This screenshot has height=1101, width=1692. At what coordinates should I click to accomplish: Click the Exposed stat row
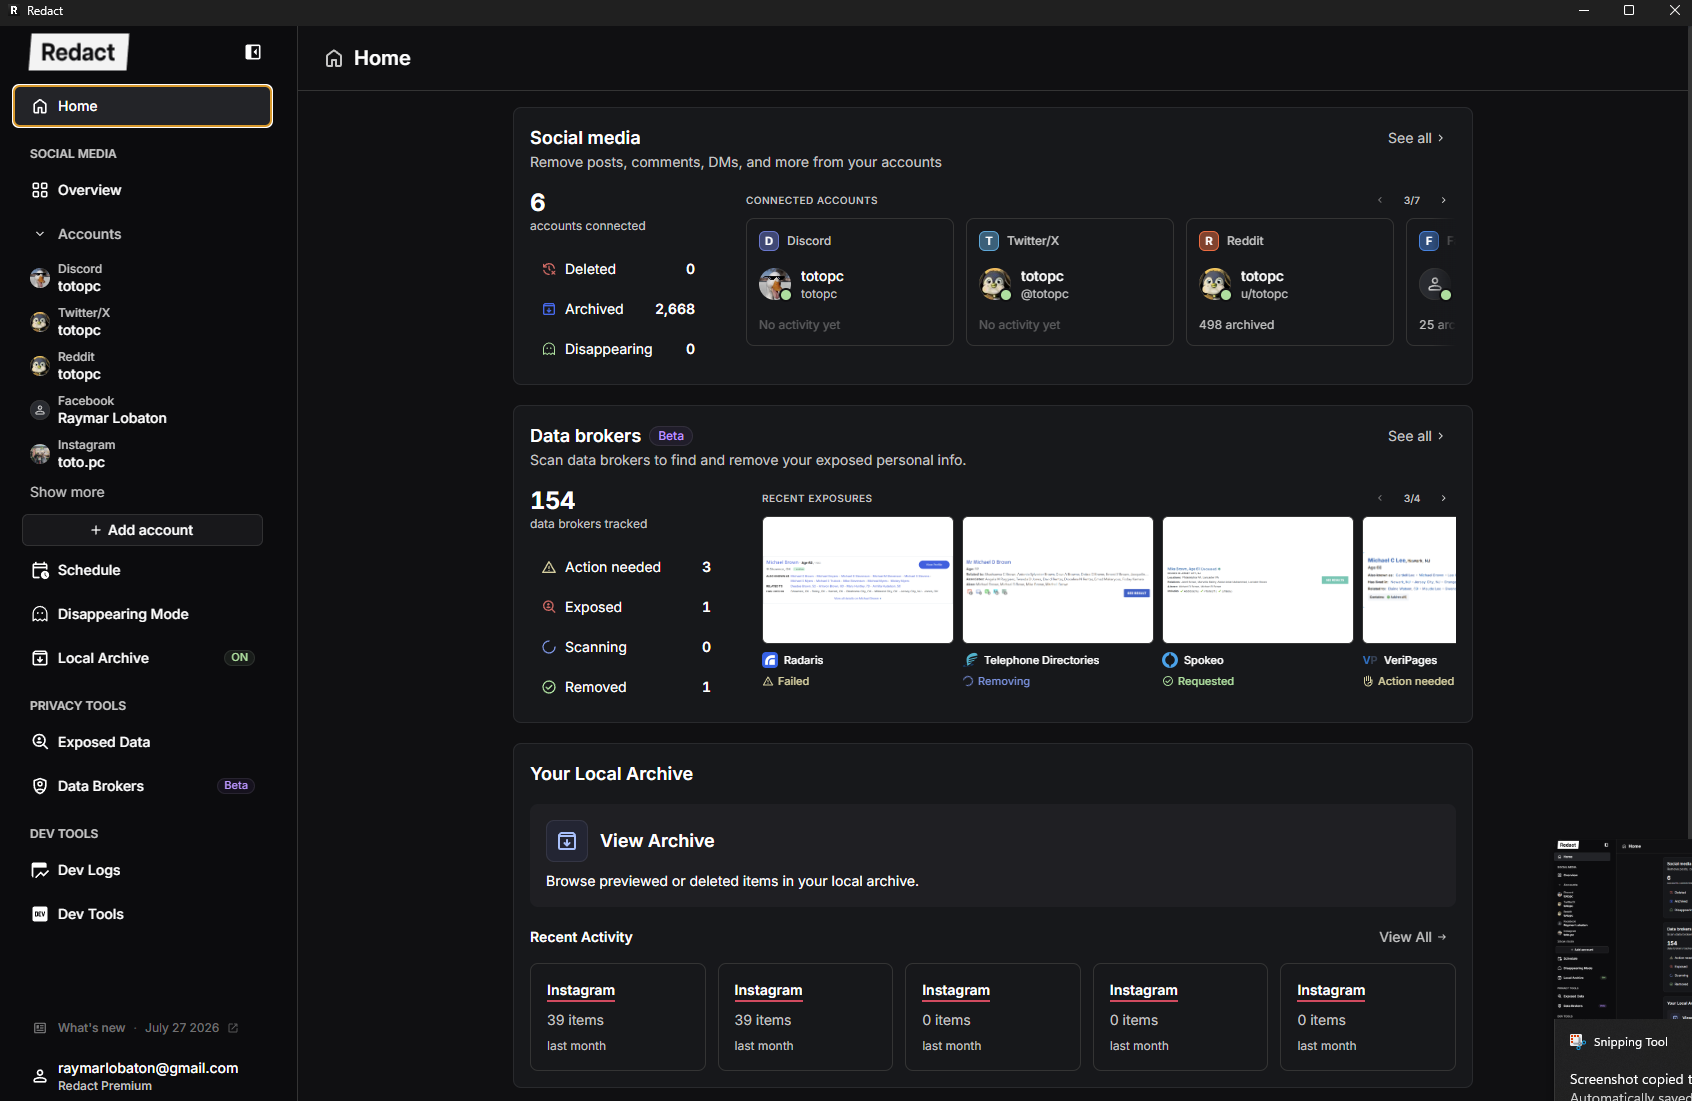click(x=626, y=607)
